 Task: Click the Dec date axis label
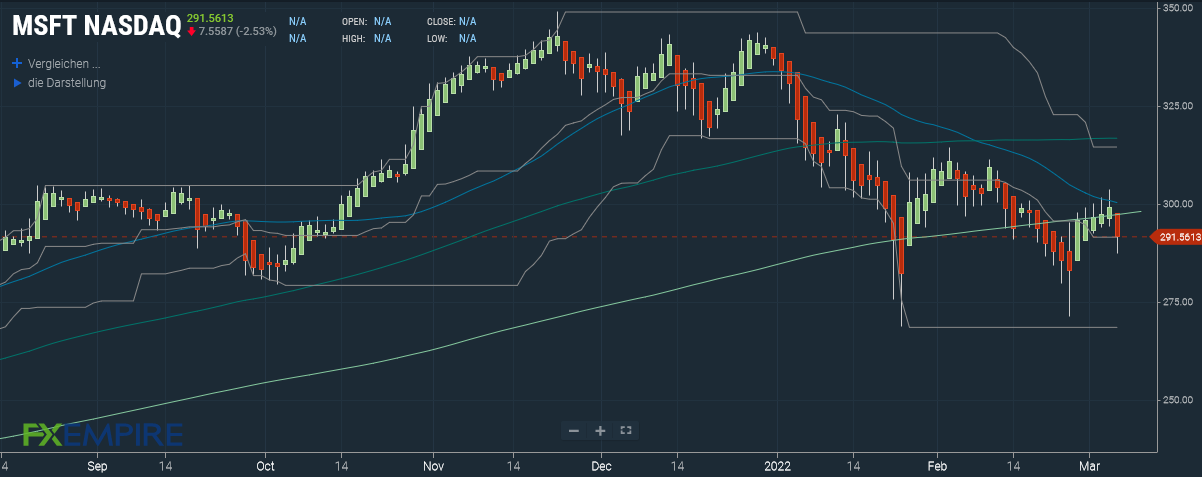601,466
